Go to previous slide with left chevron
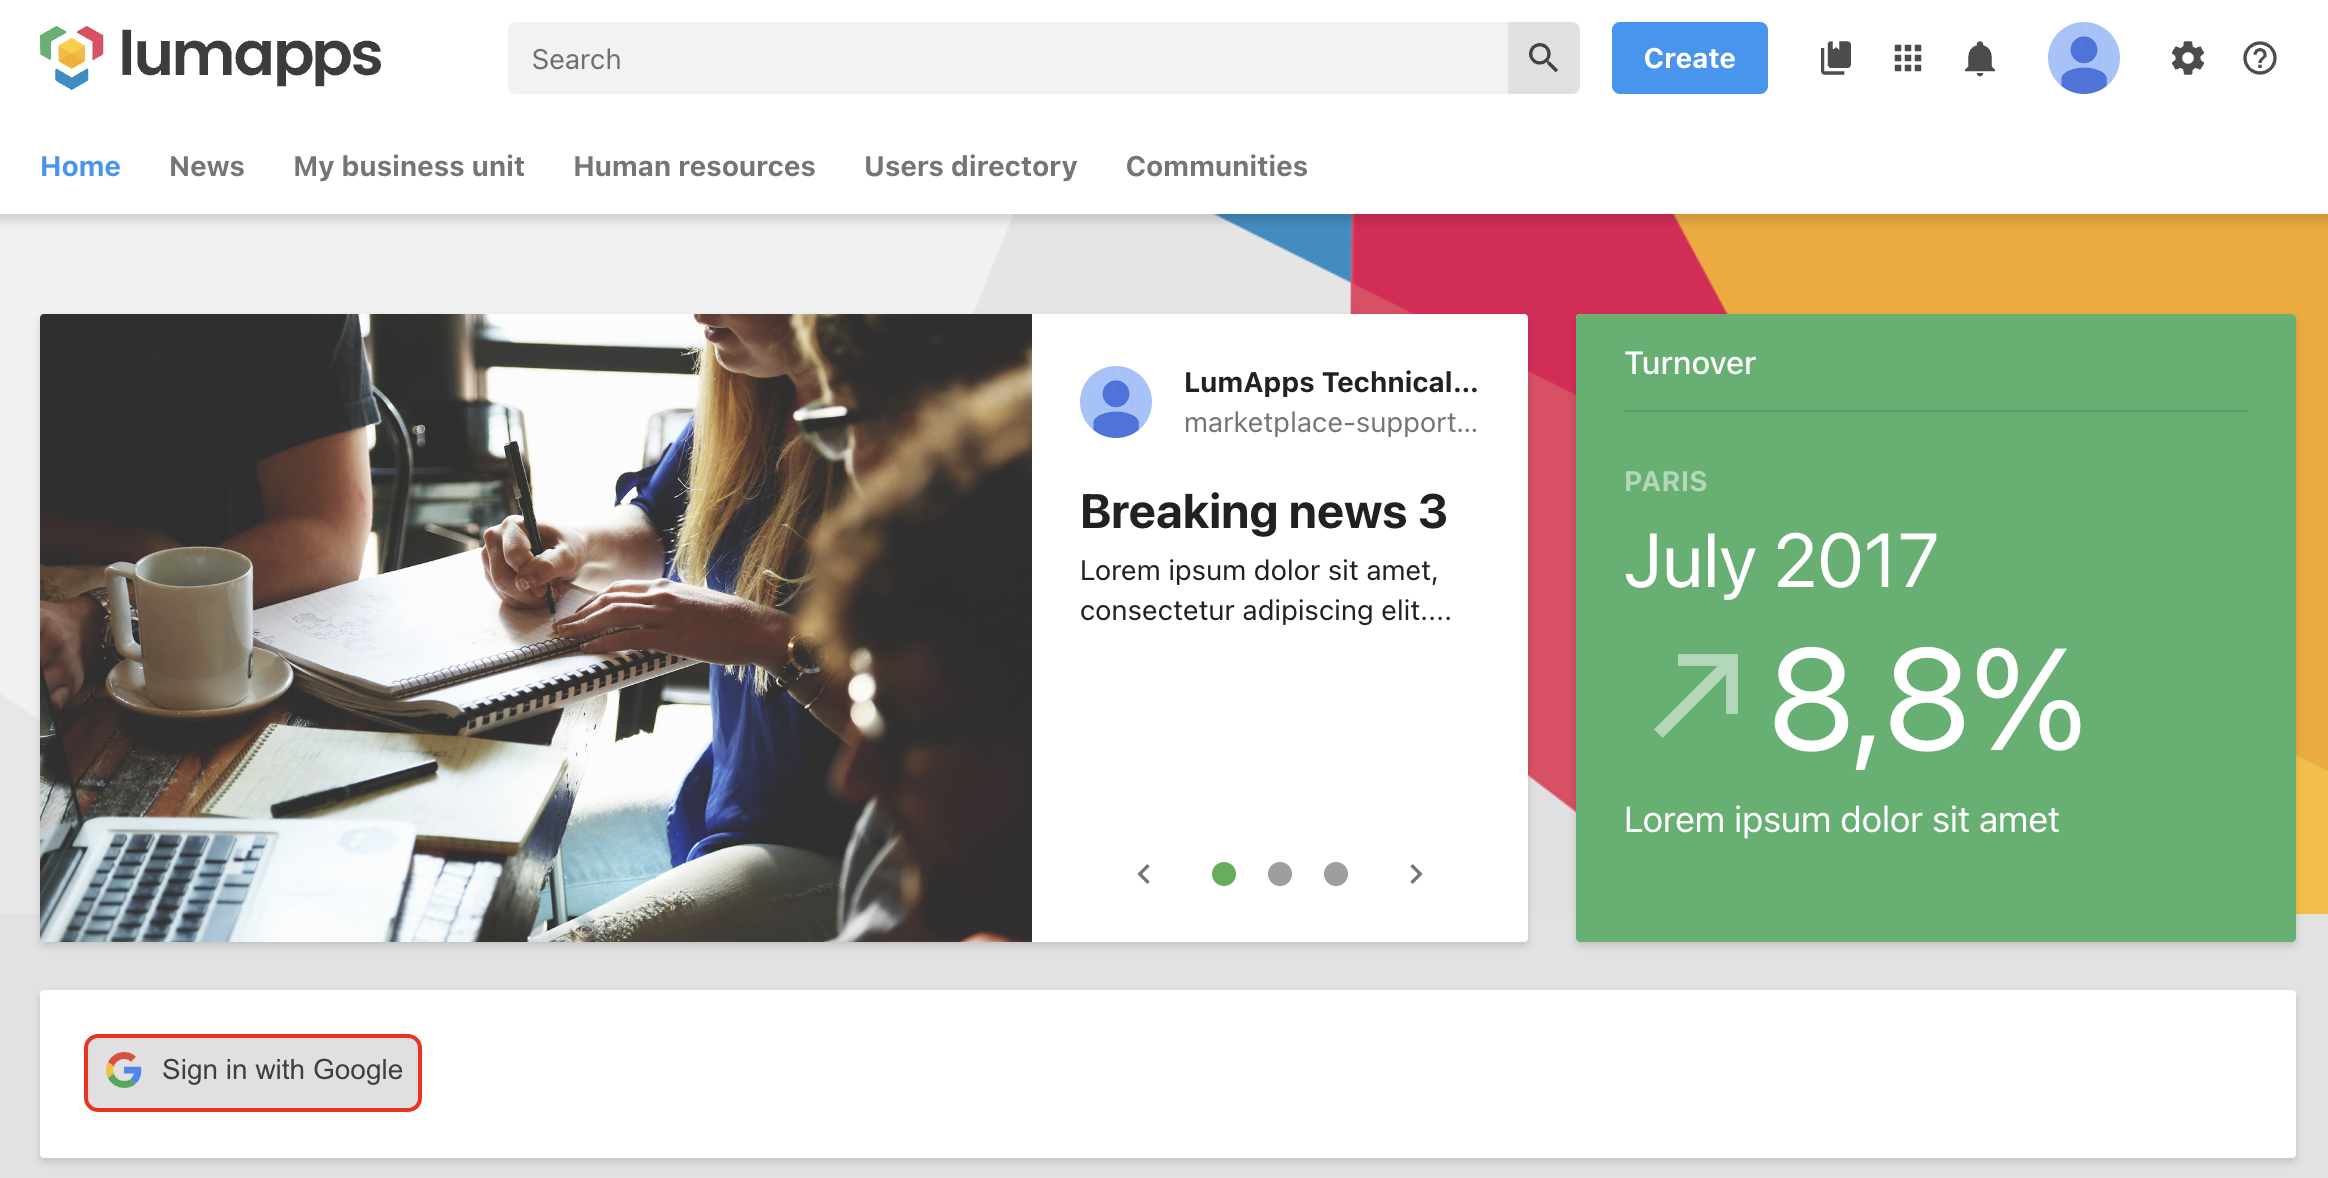Image resolution: width=2328 pixels, height=1178 pixels. point(1144,874)
